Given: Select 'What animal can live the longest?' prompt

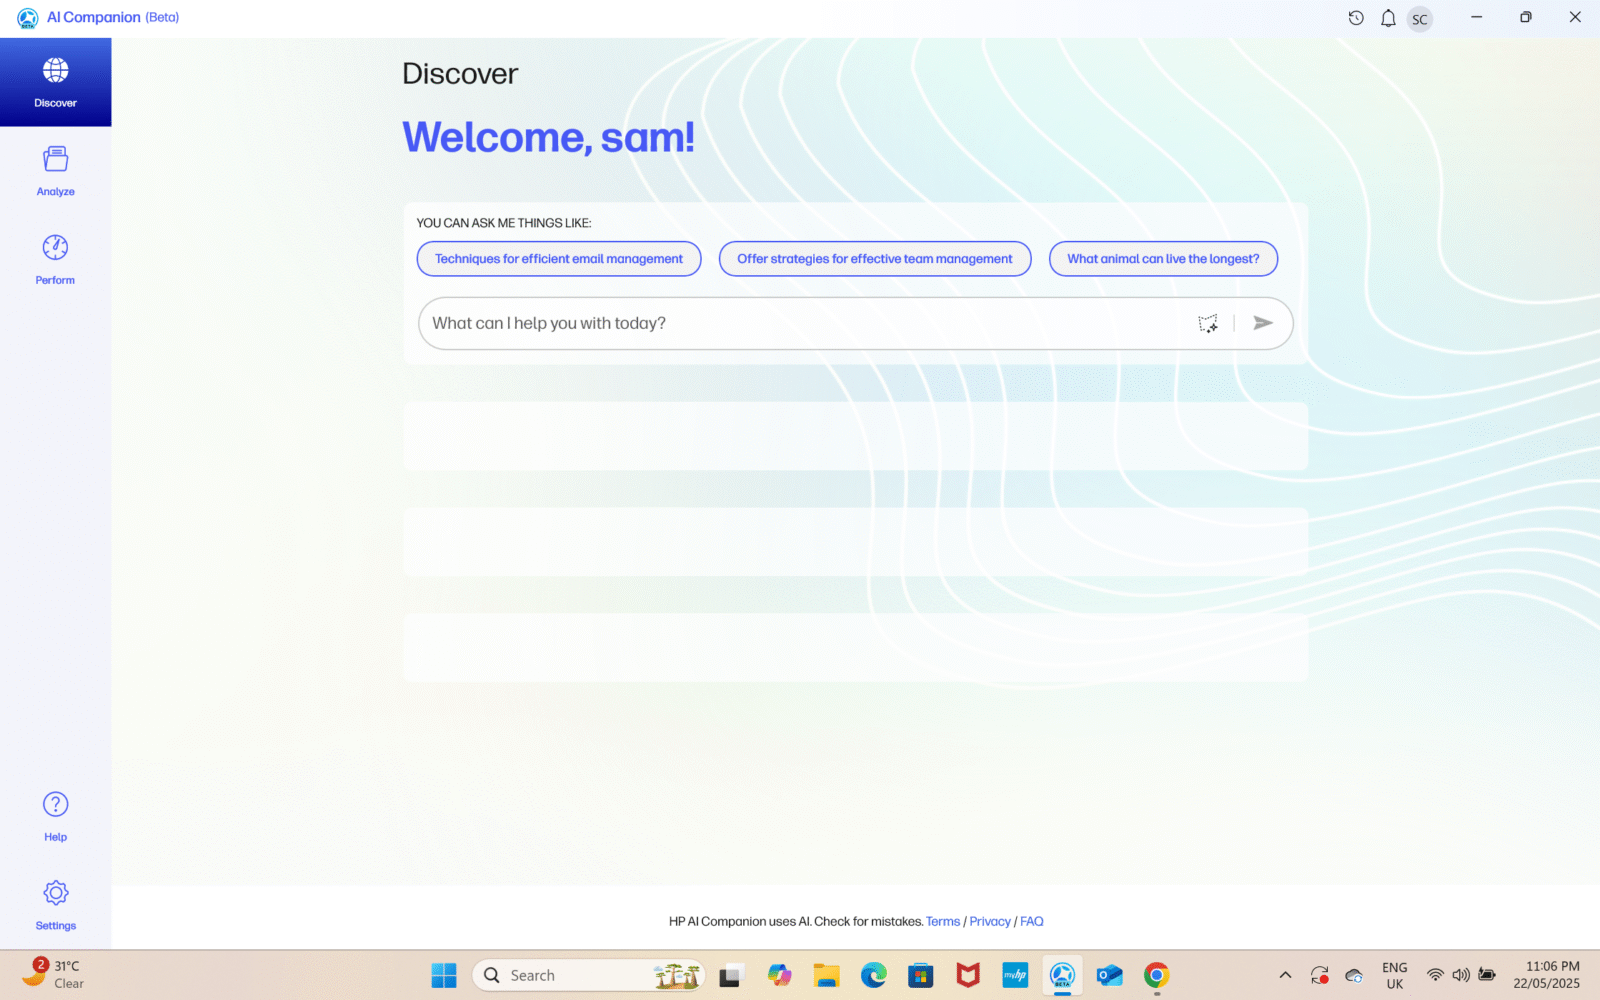Looking at the screenshot, I should [x=1162, y=259].
